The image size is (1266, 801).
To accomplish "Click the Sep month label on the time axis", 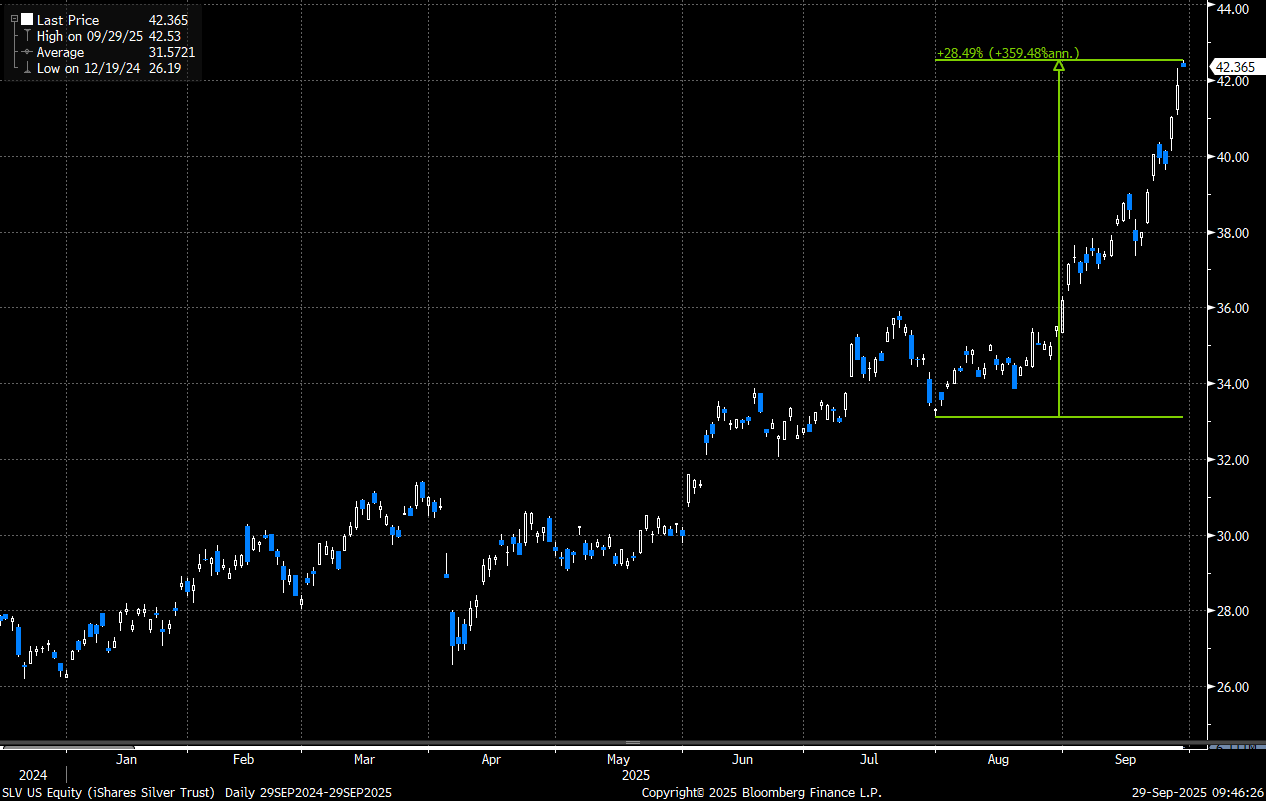I will (x=1126, y=759).
